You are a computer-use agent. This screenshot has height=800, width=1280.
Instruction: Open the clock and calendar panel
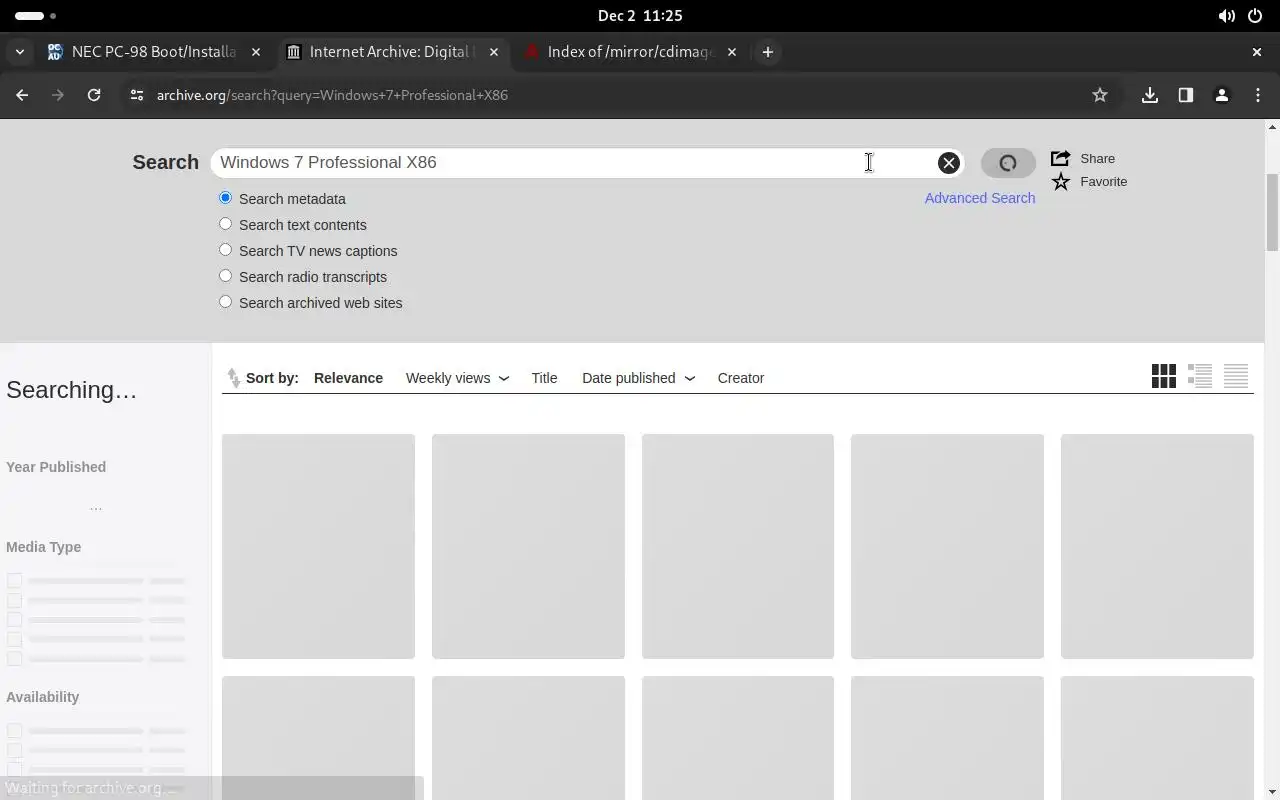click(640, 16)
